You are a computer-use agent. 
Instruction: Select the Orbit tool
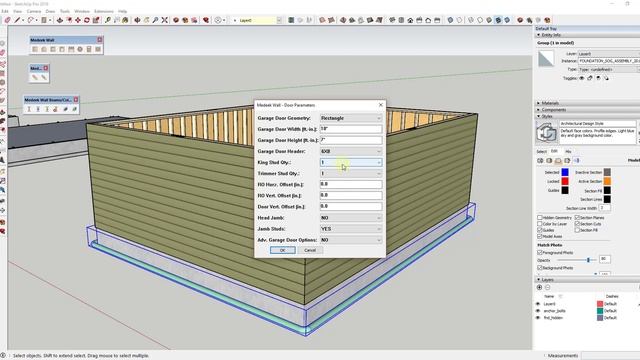[x=137, y=20]
